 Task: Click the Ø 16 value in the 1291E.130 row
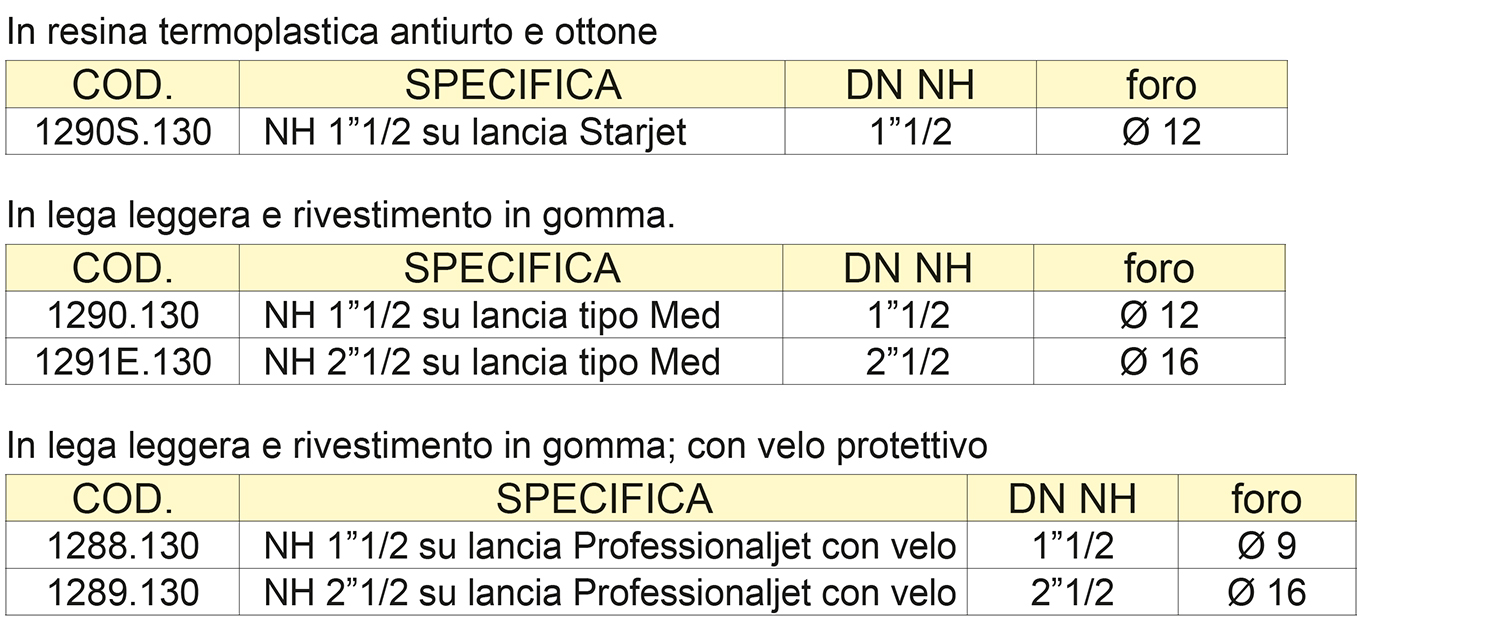[1159, 362]
